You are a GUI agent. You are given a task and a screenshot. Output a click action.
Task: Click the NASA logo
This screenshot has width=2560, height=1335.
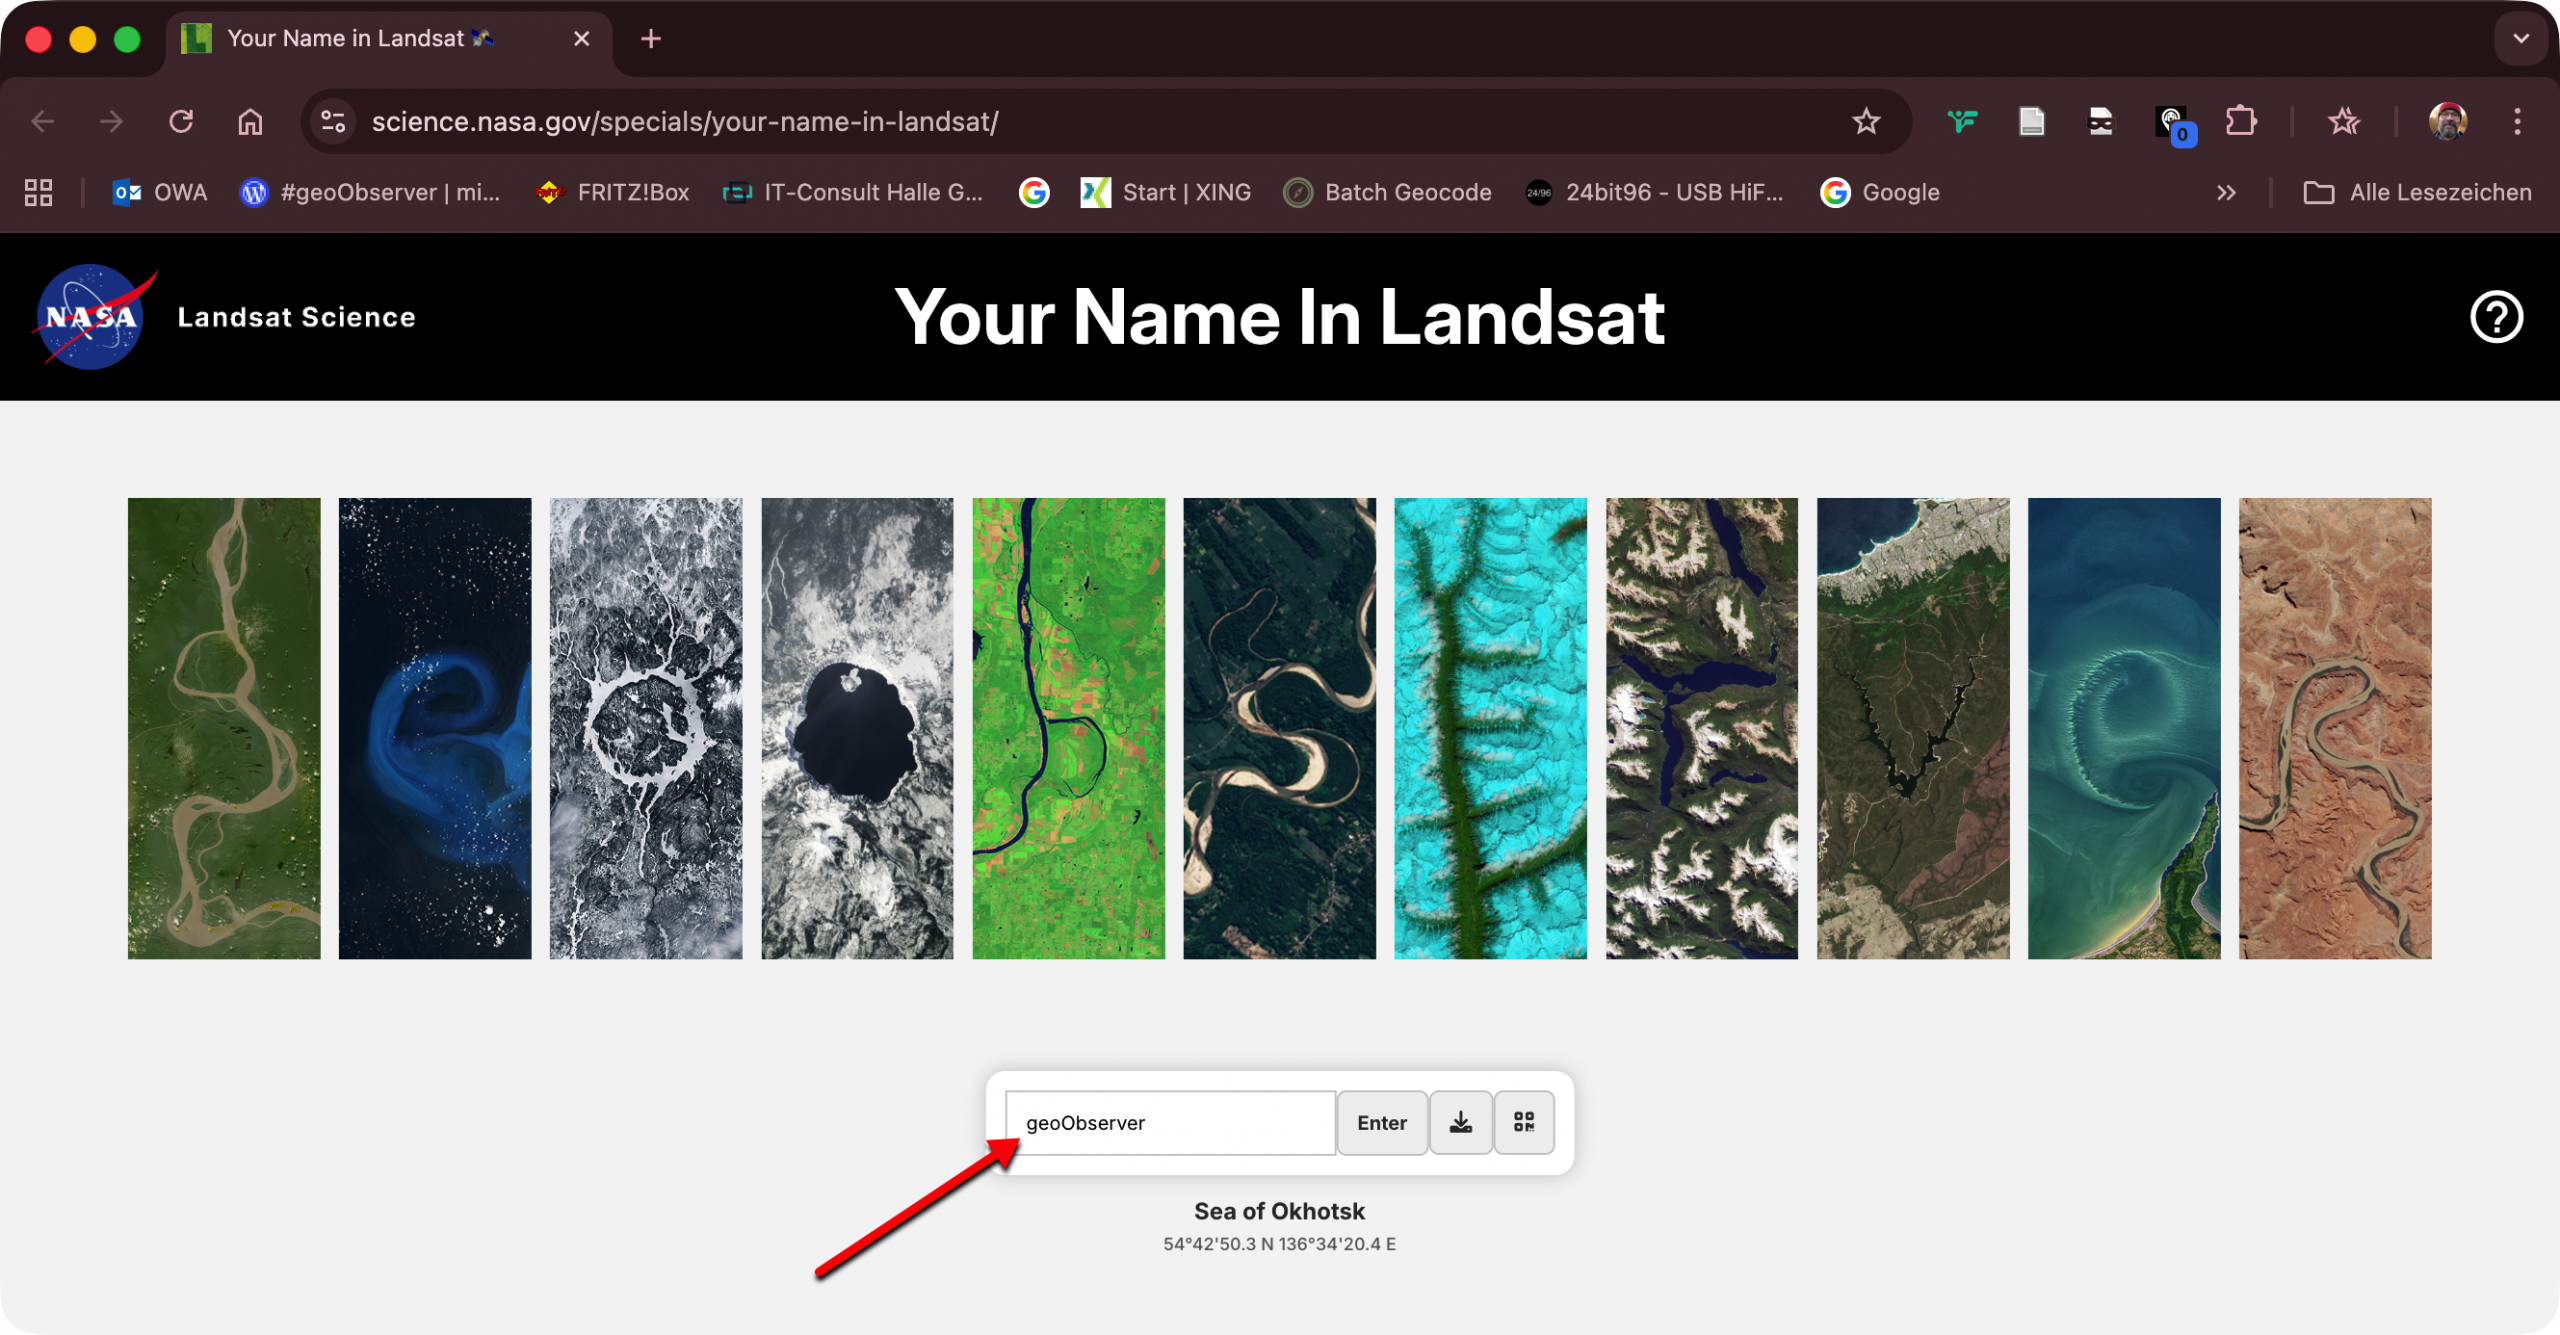tap(92, 317)
